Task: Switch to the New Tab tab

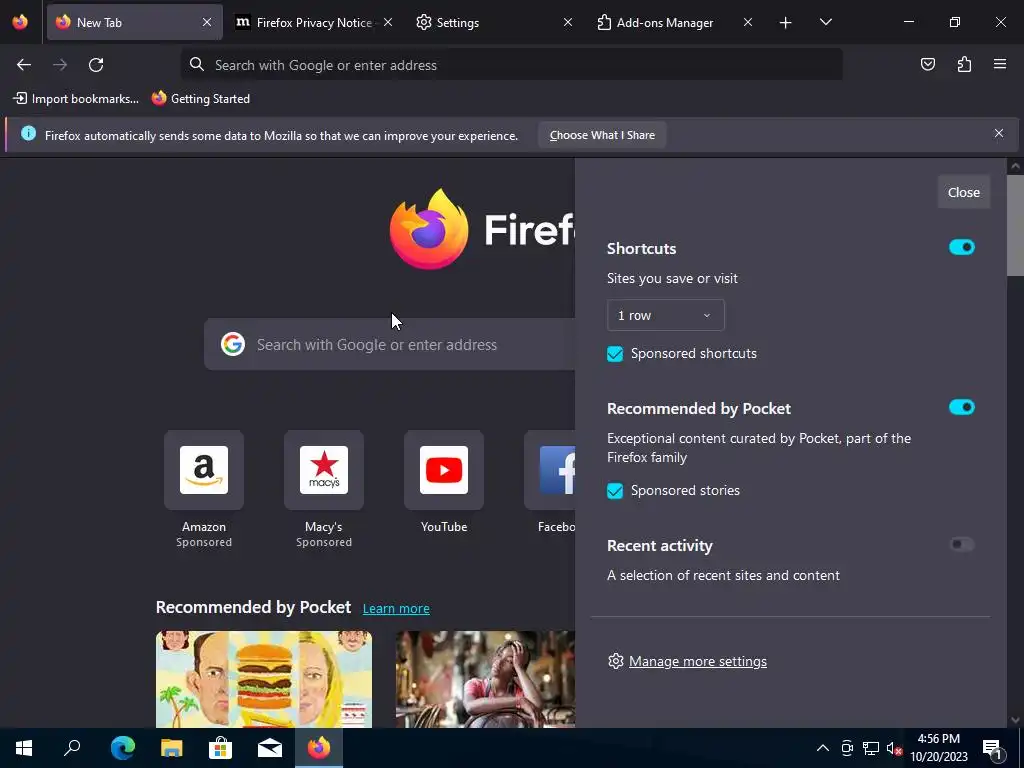Action: 135,22
